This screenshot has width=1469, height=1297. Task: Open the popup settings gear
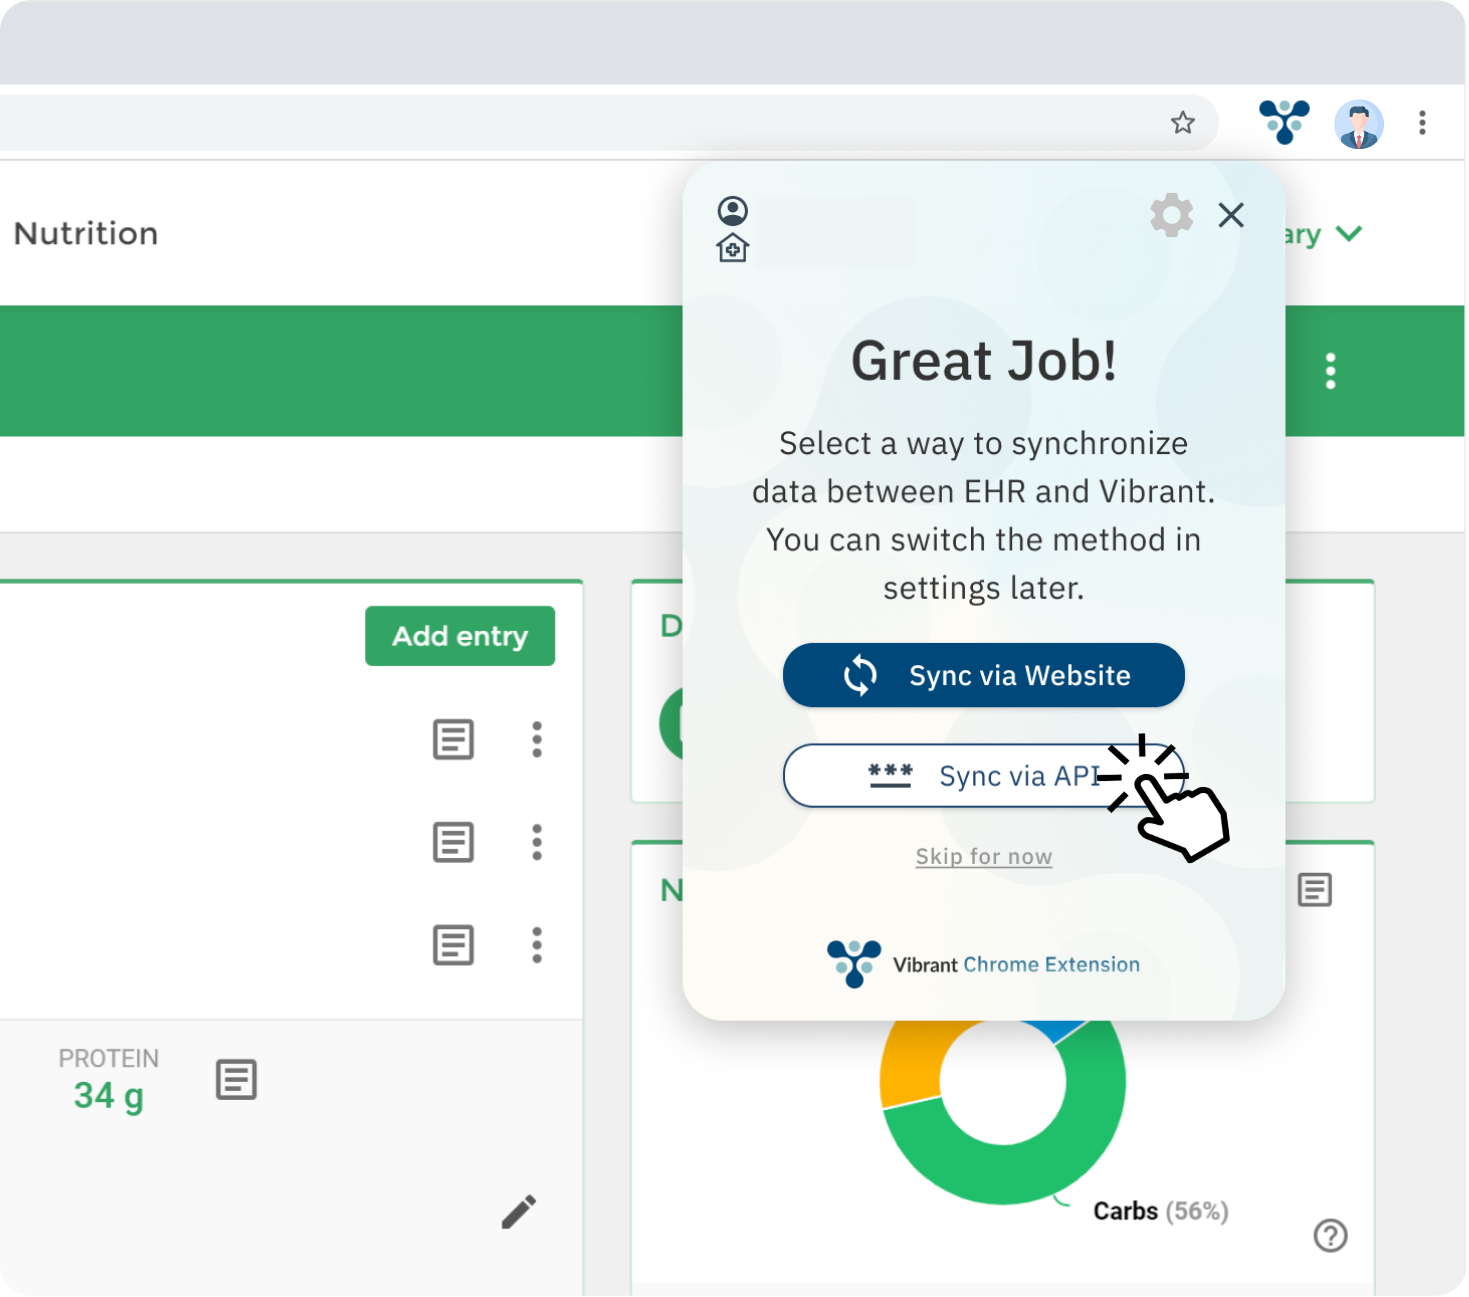pos(1171,215)
